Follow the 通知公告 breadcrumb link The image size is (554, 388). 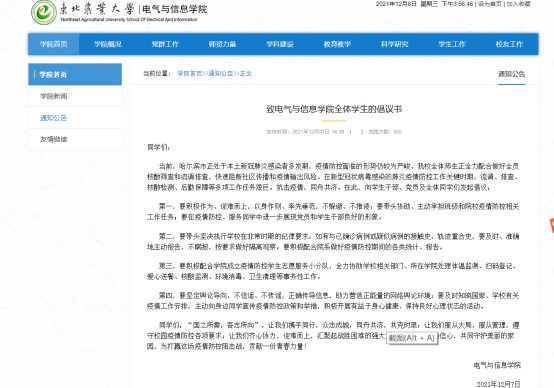(x=221, y=74)
